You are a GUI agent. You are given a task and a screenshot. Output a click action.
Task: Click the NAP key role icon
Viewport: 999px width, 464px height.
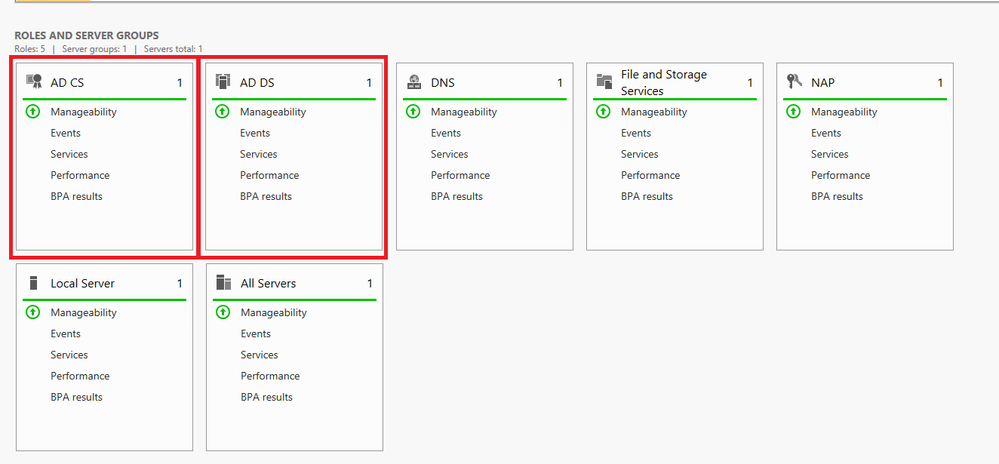click(x=793, y=82)
